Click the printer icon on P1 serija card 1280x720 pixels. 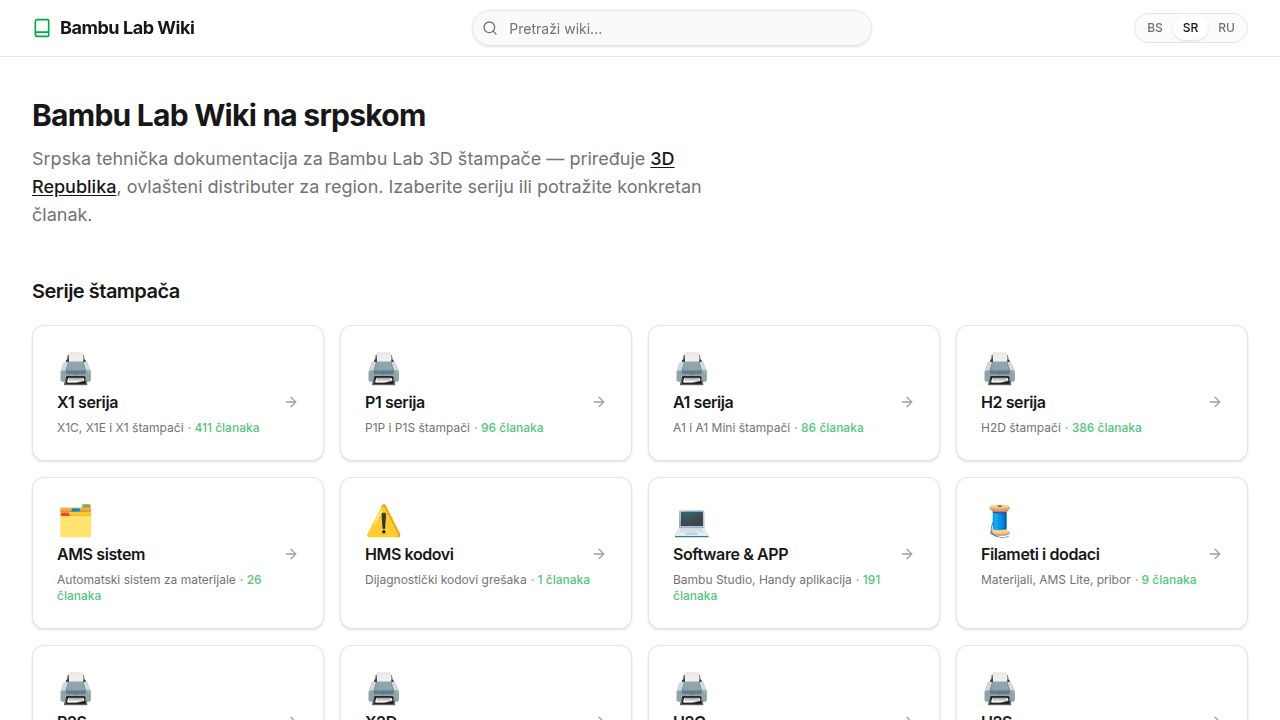point(383,368)
